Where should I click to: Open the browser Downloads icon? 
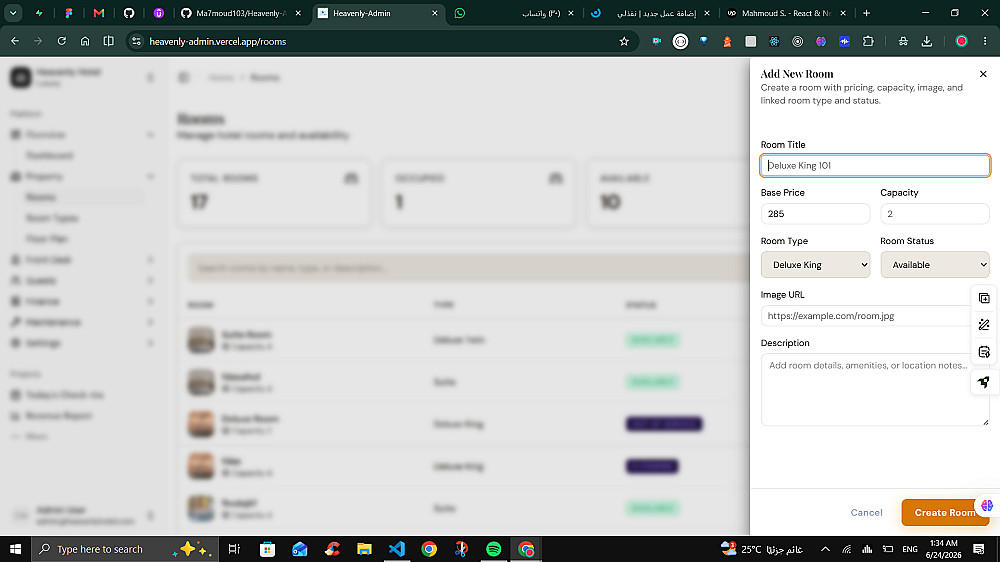coord(927,41)
